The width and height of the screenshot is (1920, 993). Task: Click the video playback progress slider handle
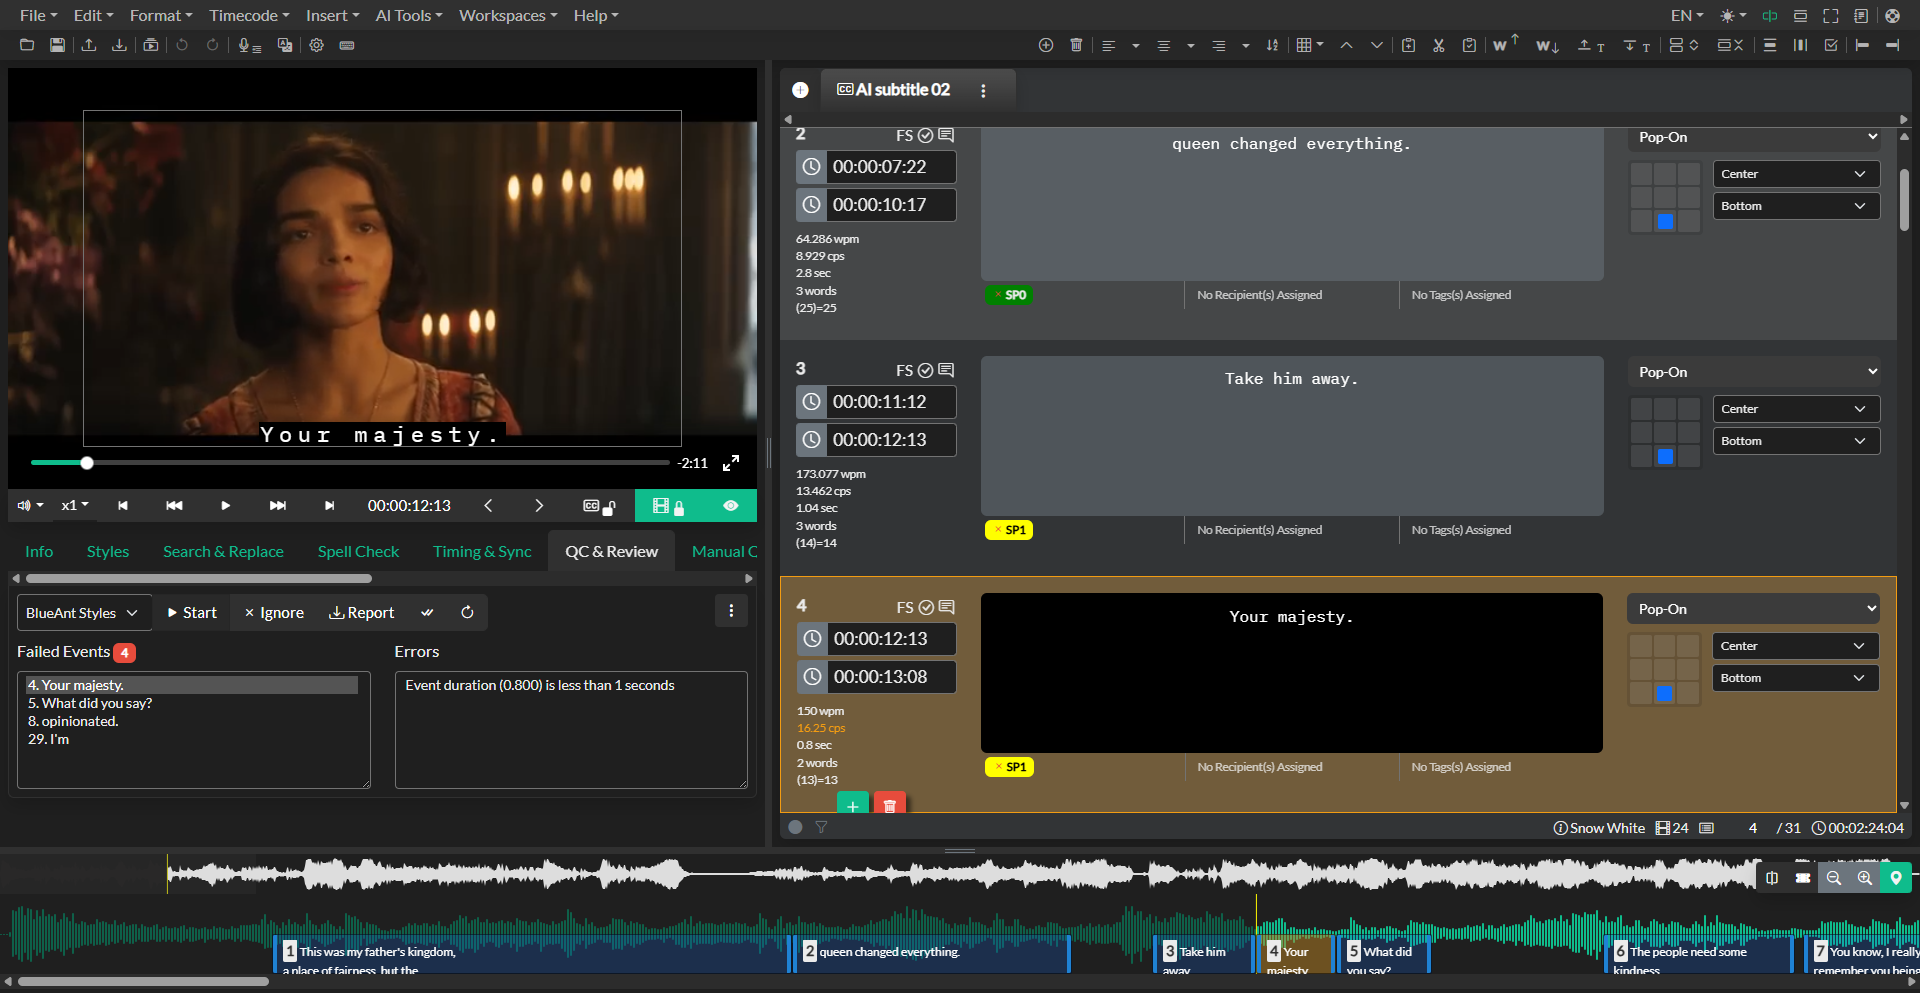pos(87,463)
